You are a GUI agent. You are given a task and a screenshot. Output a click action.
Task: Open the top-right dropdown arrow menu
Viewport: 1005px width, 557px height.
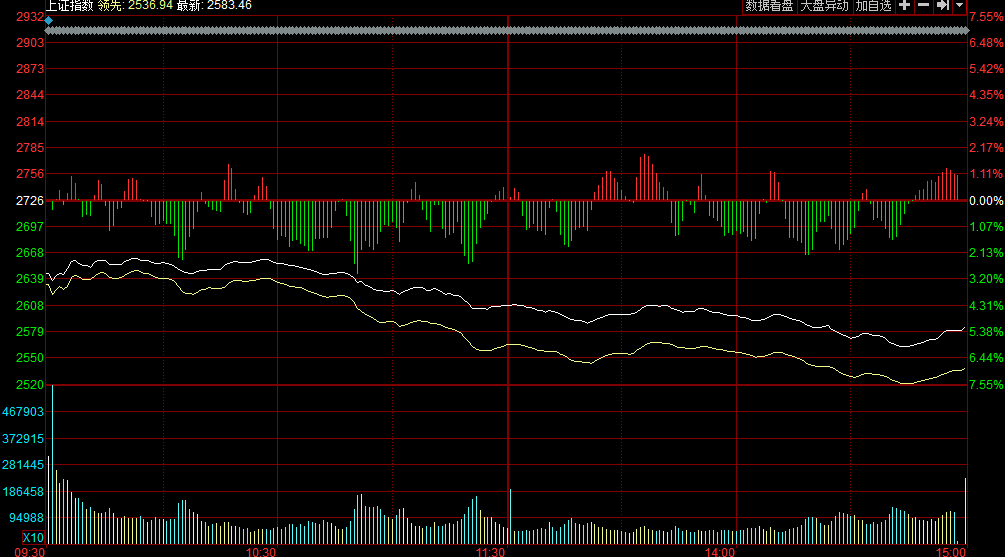[959, 5]
